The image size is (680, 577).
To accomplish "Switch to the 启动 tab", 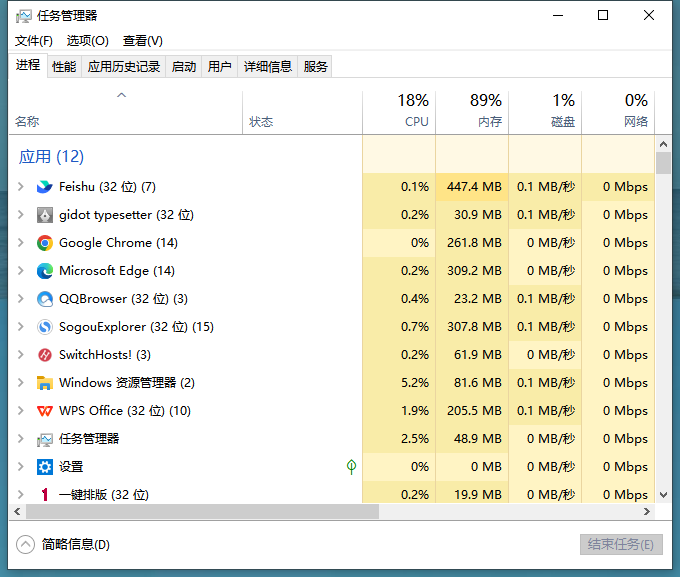I will coord(184,67).
